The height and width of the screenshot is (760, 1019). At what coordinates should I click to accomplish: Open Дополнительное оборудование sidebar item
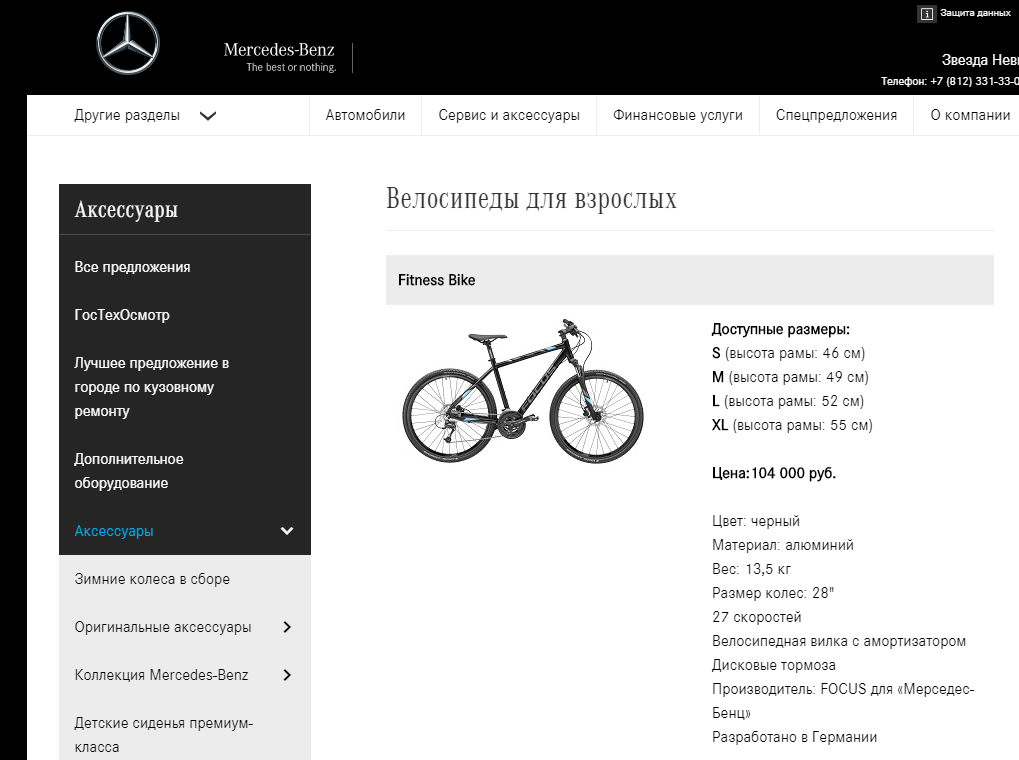(x=129, y=471)
